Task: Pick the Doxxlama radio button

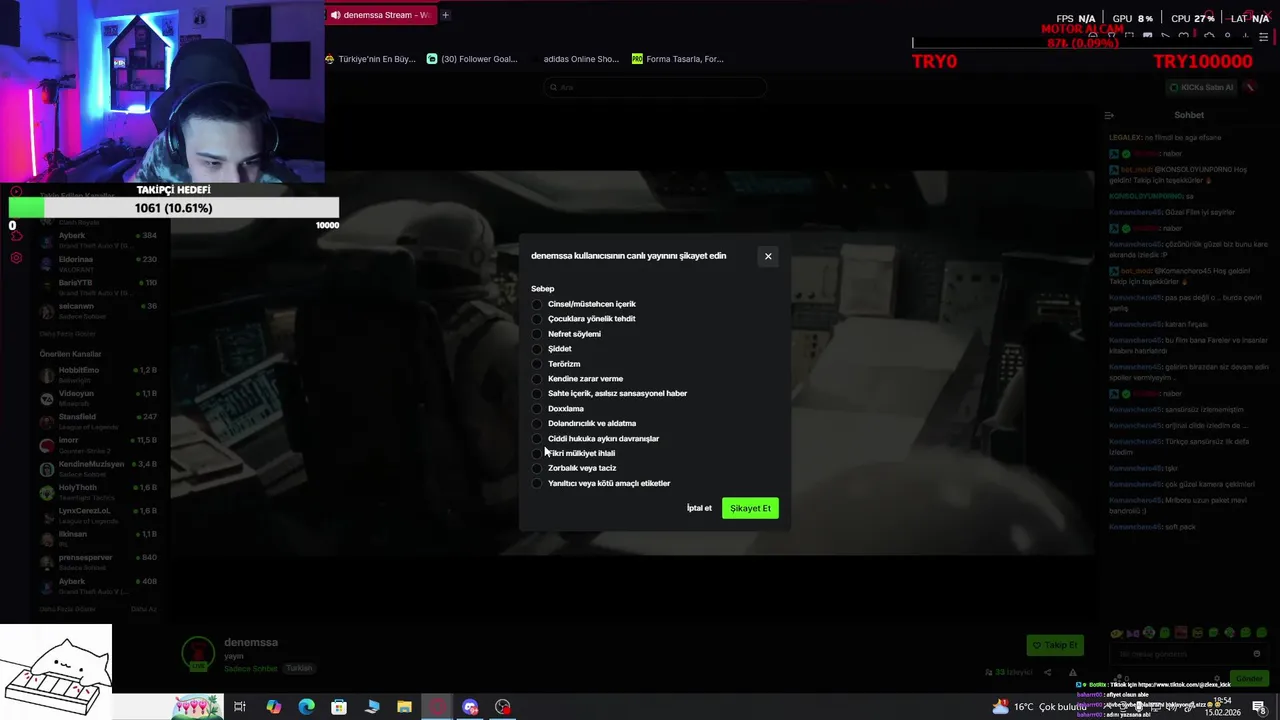Action: tap(537, 408)
